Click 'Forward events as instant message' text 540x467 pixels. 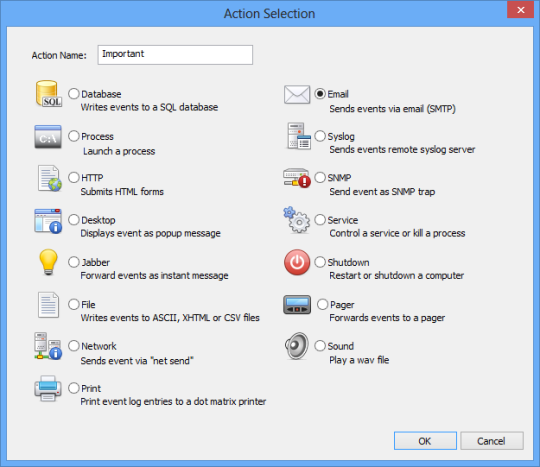point(154,276)
